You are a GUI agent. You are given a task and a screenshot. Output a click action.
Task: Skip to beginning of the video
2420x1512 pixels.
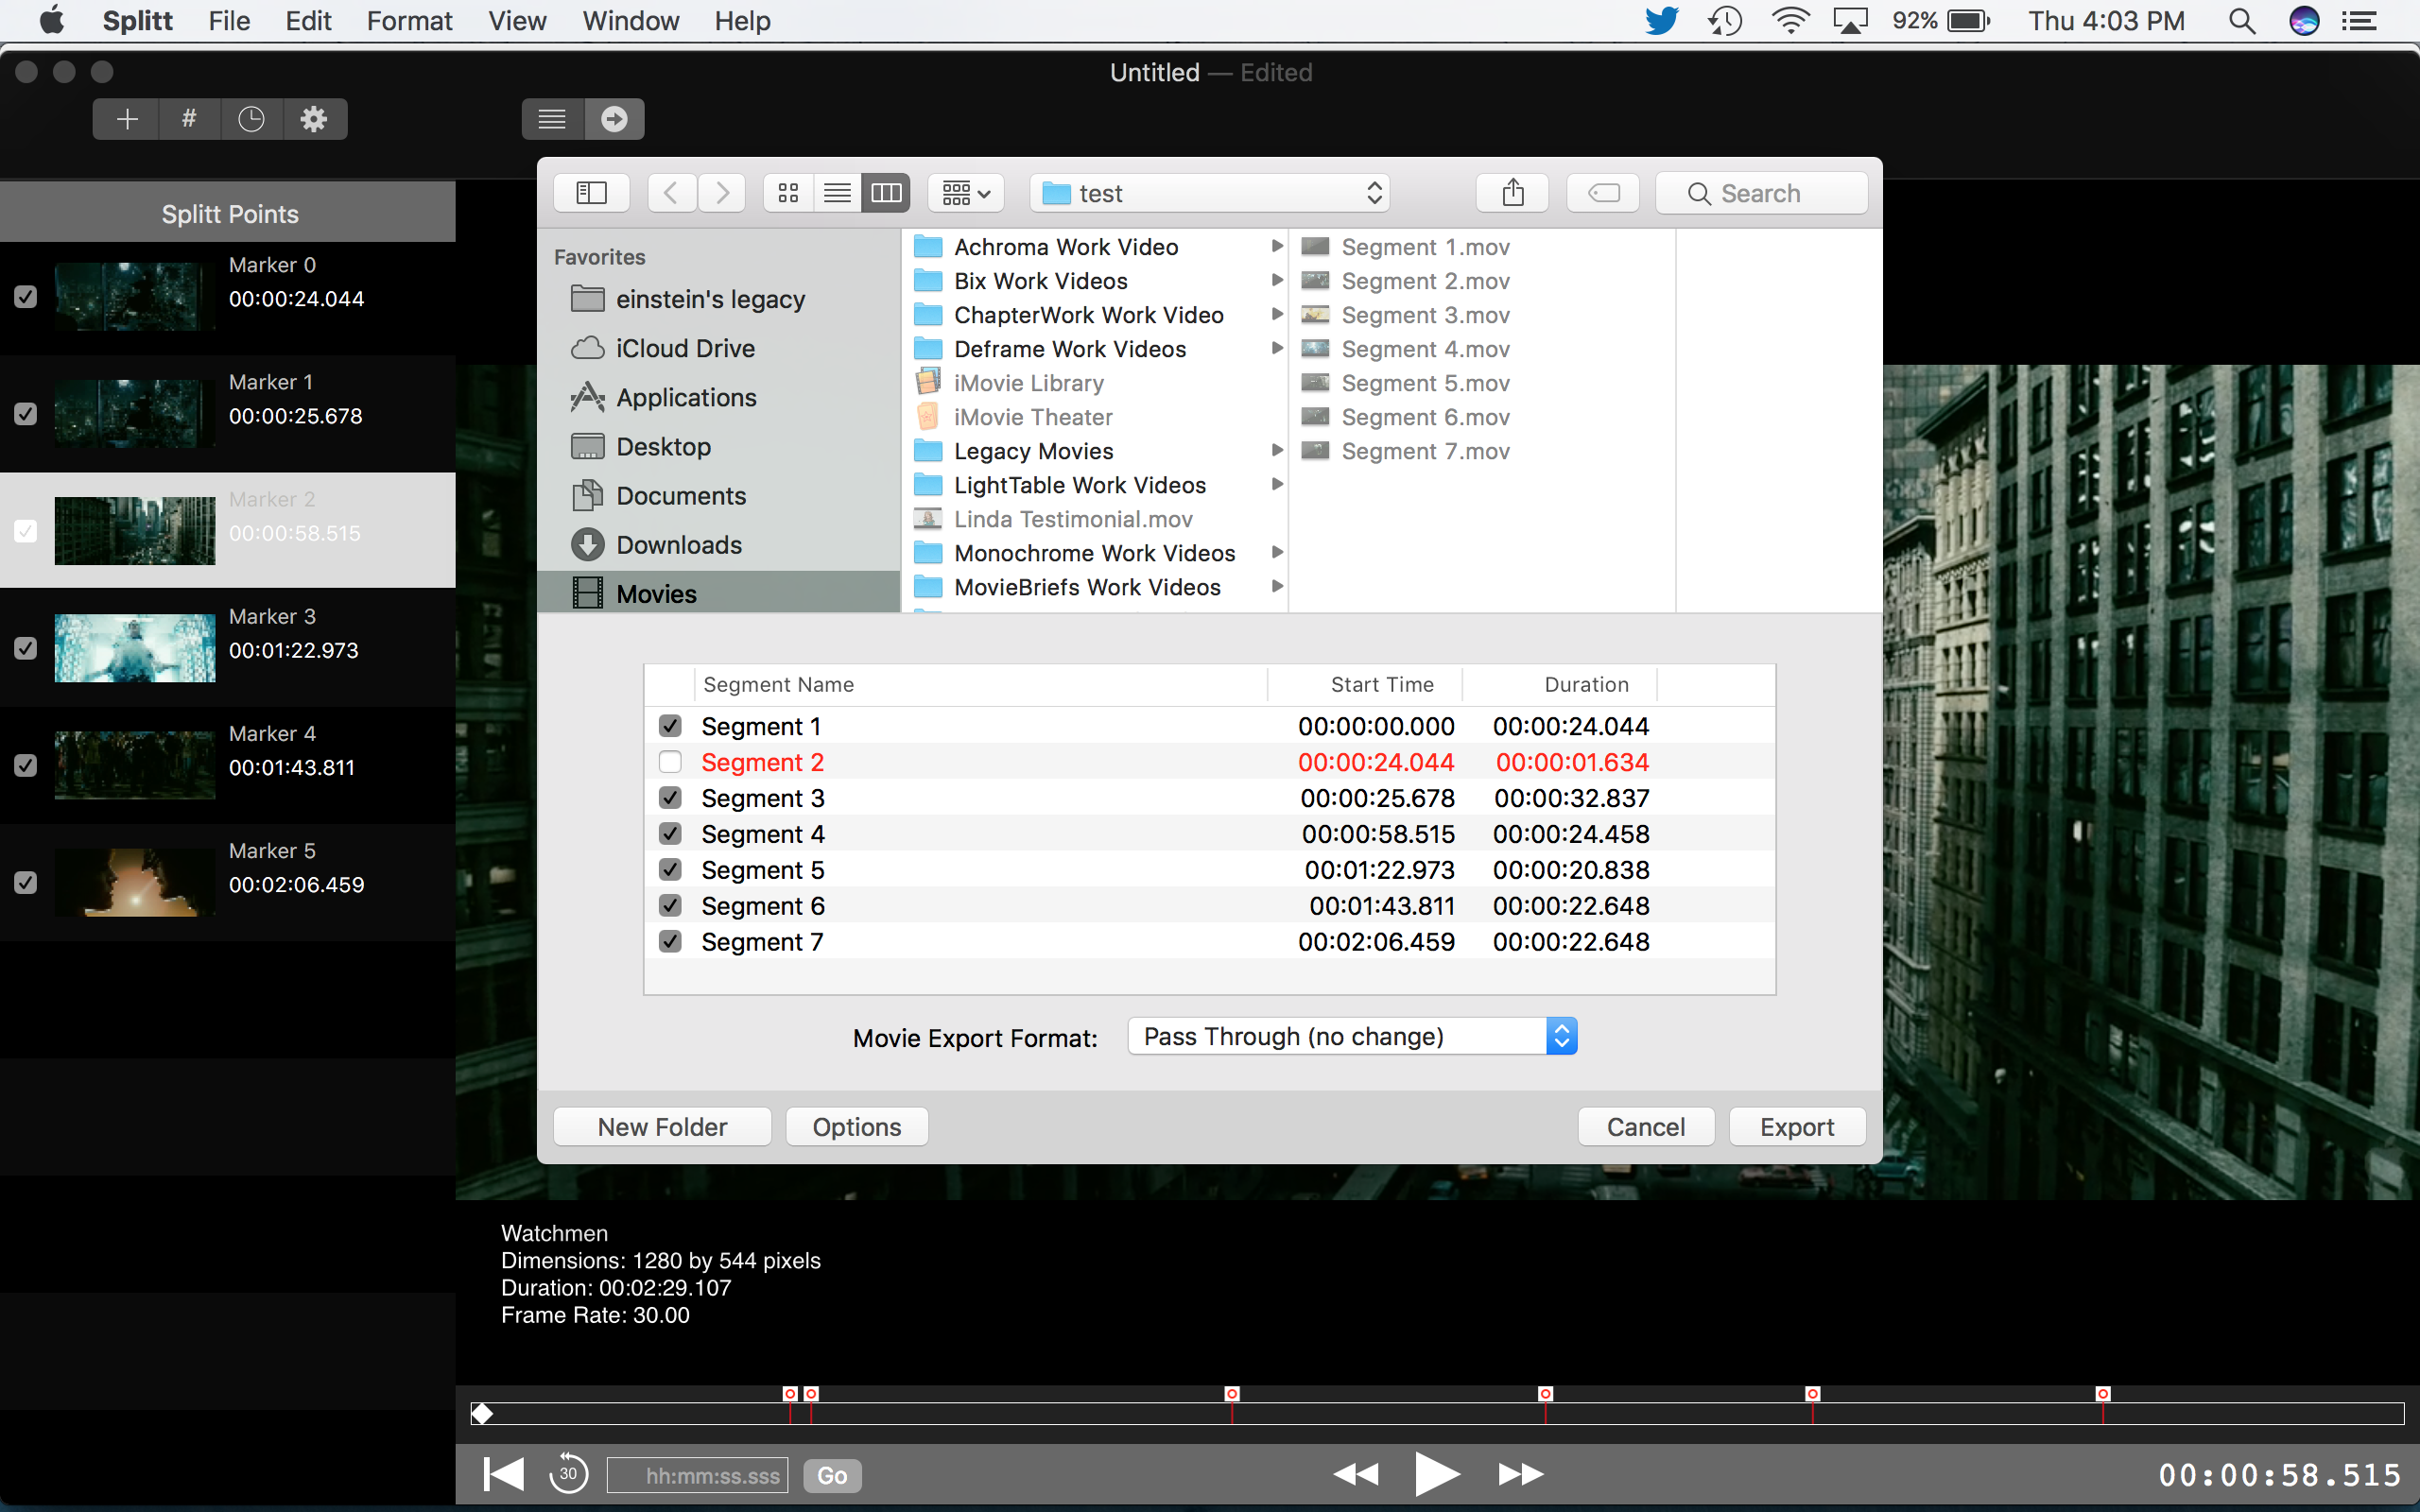click(503, 1474)
